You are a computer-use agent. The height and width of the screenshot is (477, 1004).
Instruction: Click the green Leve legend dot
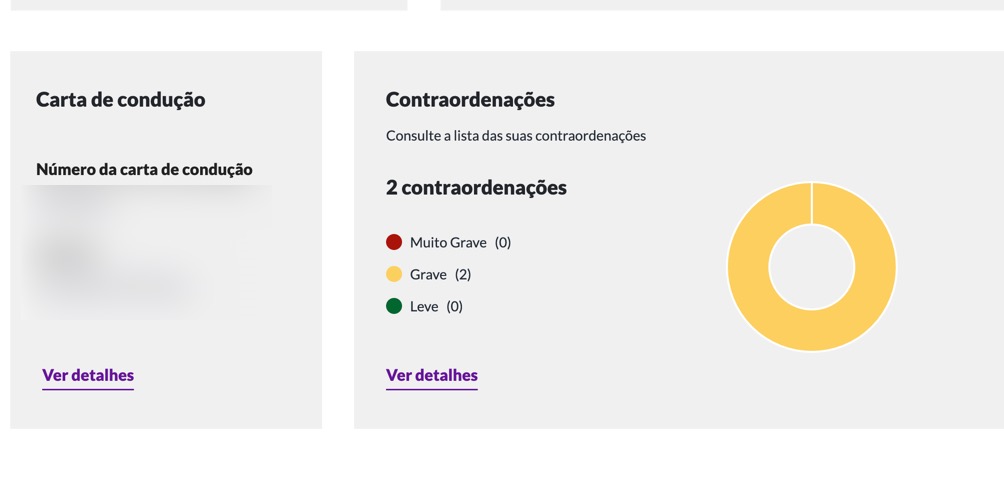pyautogui.click(x=394, y=306)
